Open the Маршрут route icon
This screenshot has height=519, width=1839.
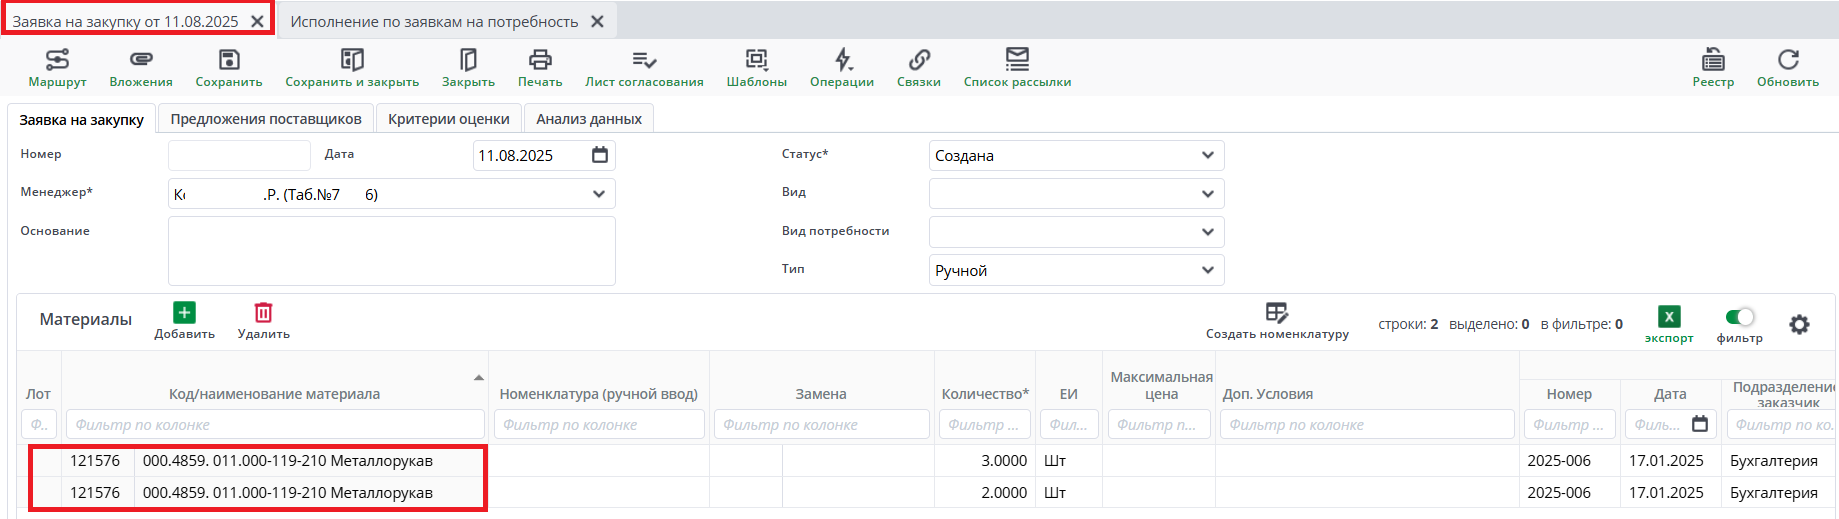[57, 60]
